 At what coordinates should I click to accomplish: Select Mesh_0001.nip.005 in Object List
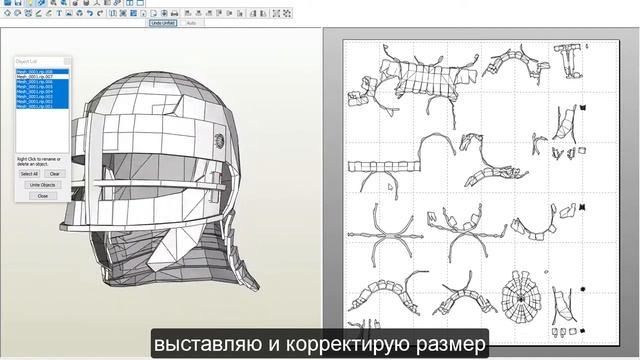pos(42,87)
